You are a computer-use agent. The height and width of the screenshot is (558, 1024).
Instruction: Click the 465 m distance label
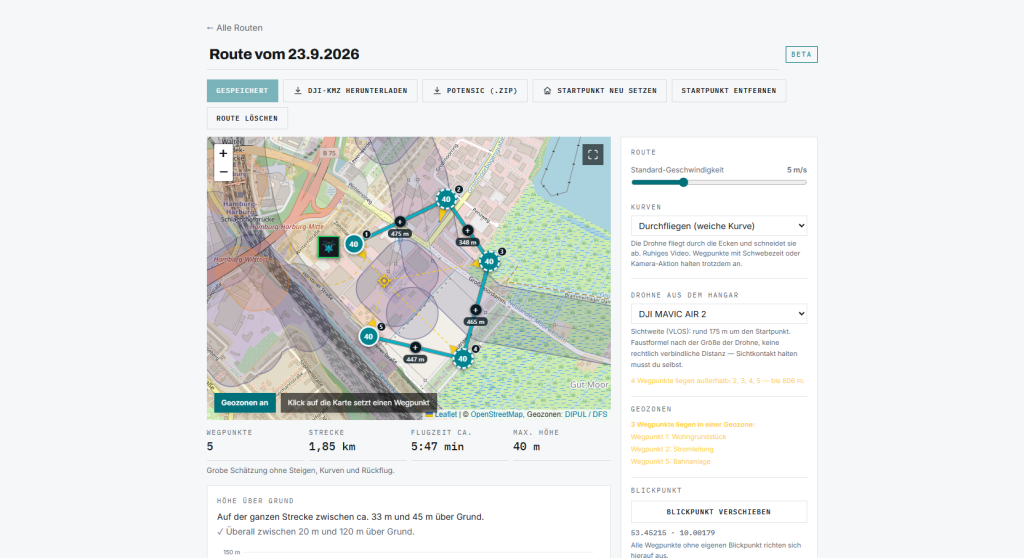[x=475, y=321]
